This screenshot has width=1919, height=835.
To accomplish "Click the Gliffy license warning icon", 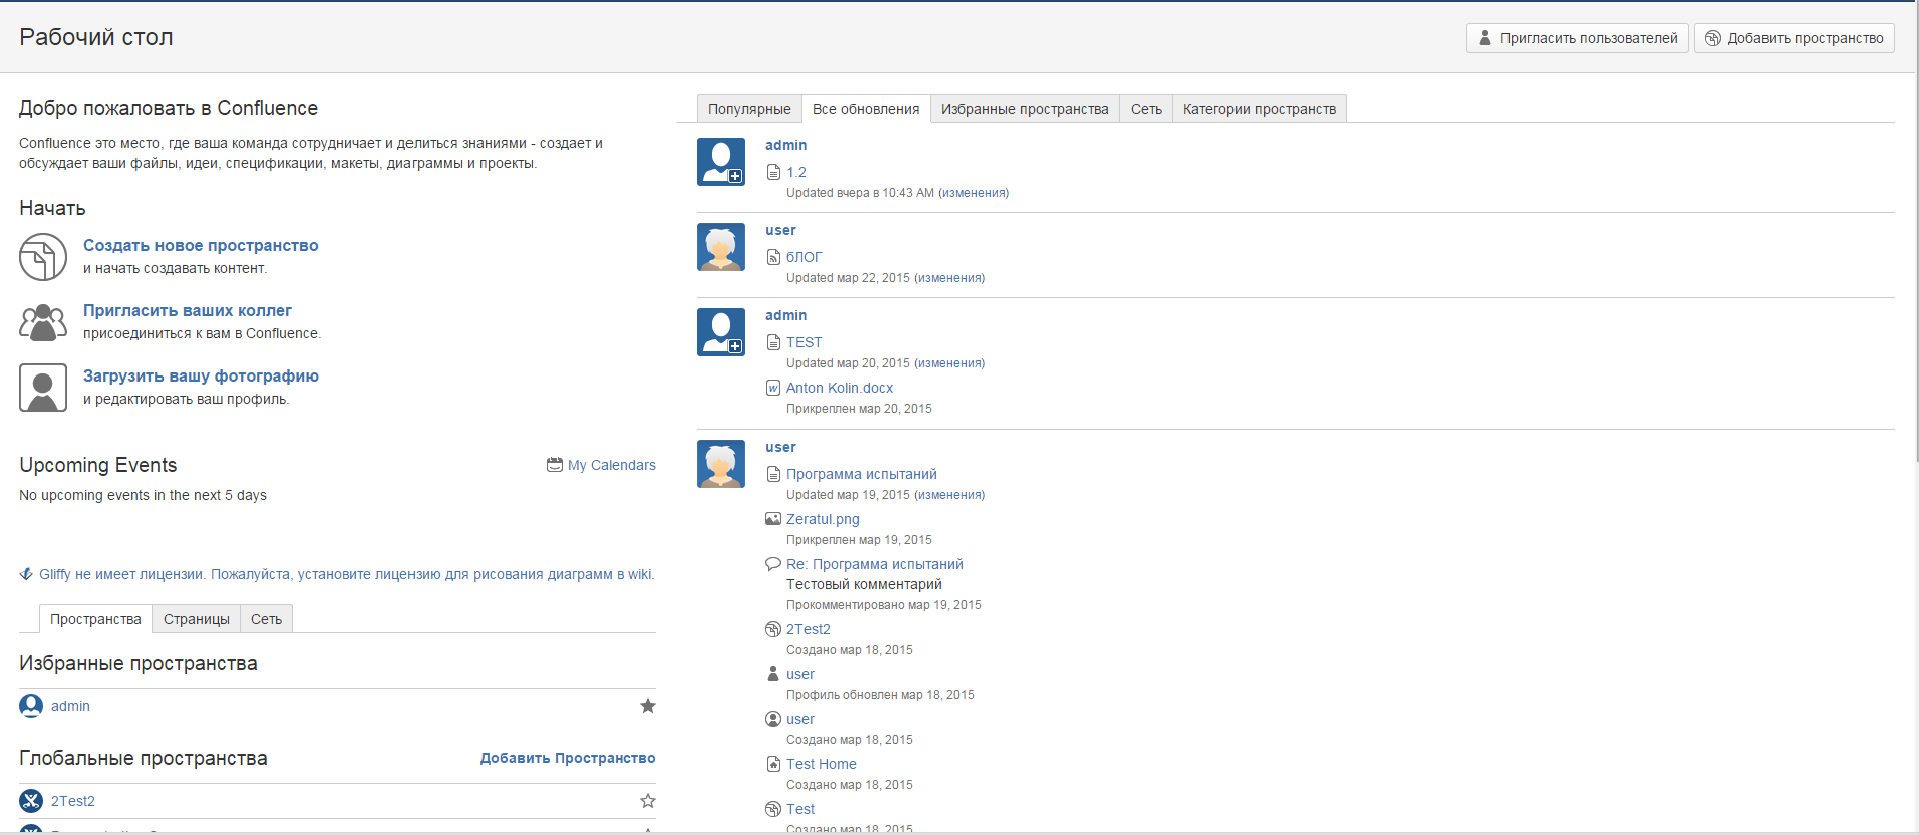I will pos(26,574).
